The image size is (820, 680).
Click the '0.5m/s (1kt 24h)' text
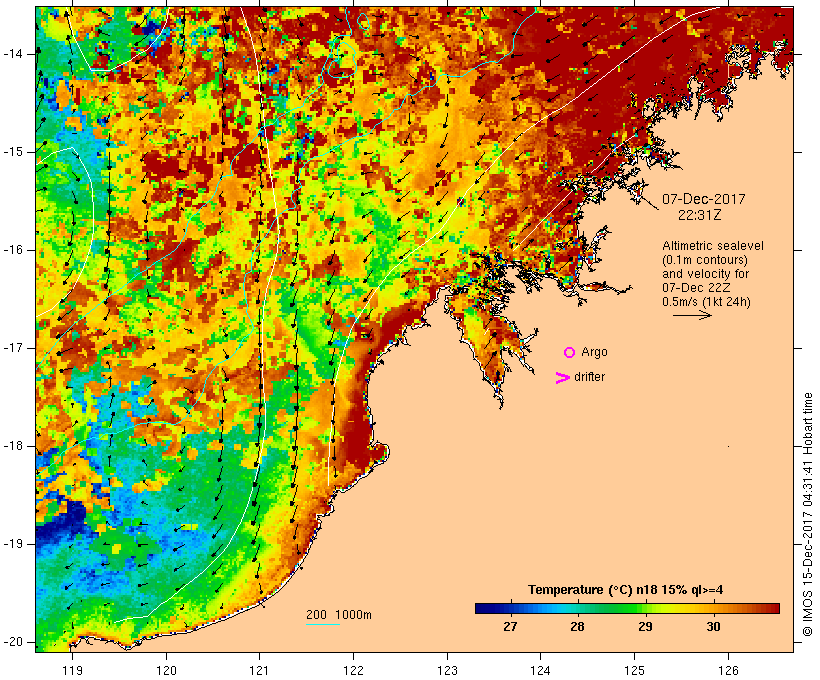click(x=706, y=302)
